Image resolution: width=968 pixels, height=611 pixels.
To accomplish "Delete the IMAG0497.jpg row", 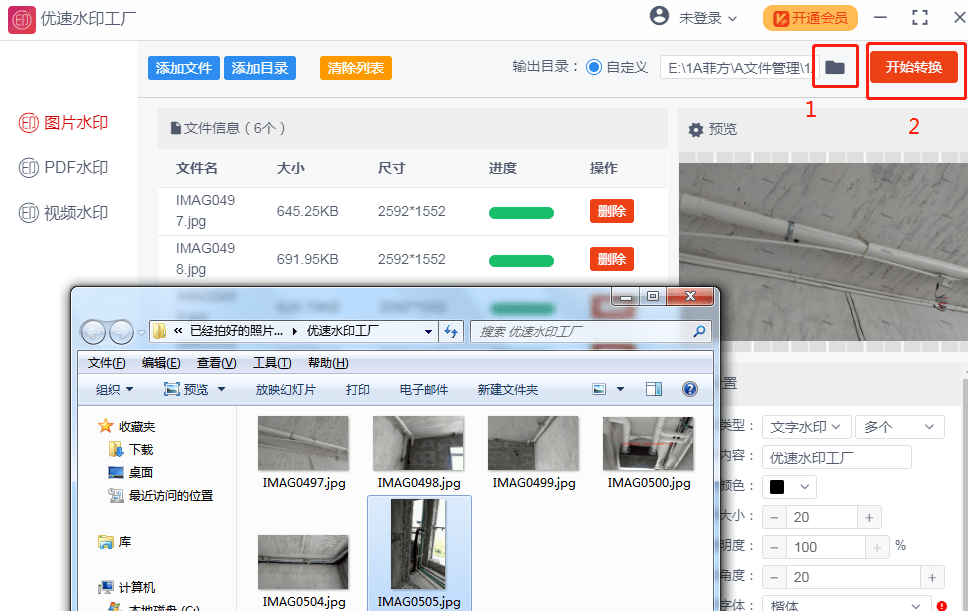I will point(612,211).
